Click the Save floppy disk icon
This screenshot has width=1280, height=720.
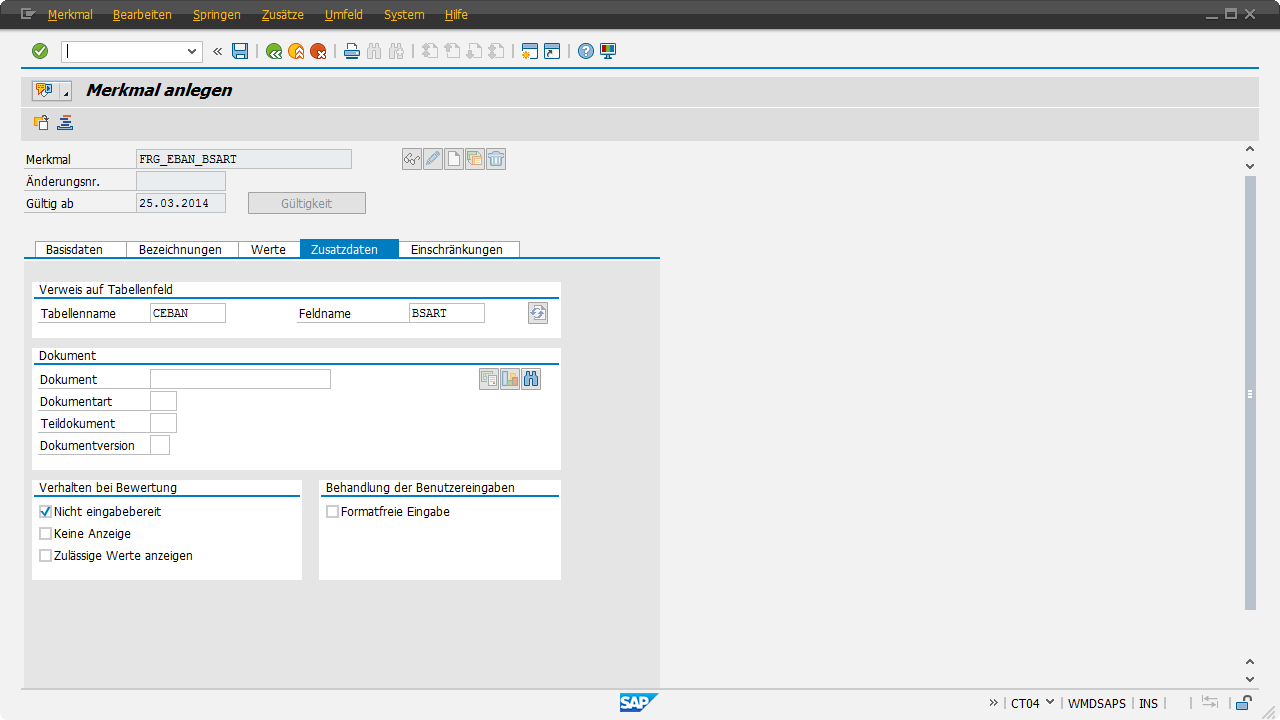click(240, 51)
